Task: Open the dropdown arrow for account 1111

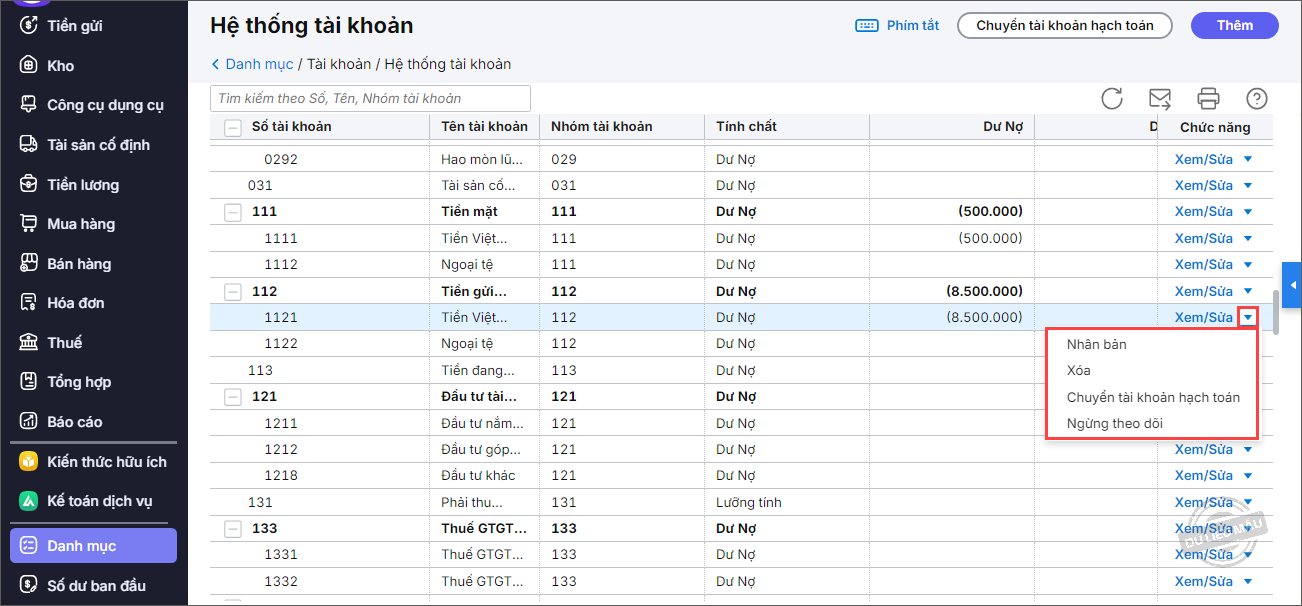Action: click(x=1247, y=239)
